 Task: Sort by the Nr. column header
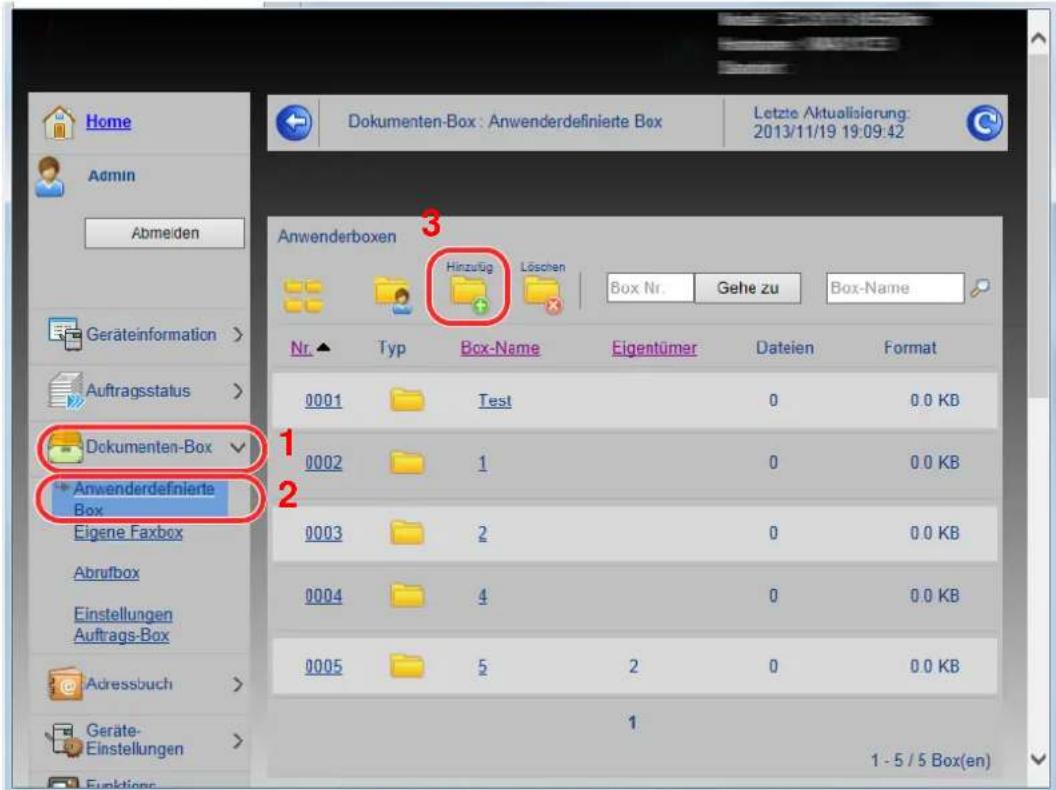[x=302, y=348]
